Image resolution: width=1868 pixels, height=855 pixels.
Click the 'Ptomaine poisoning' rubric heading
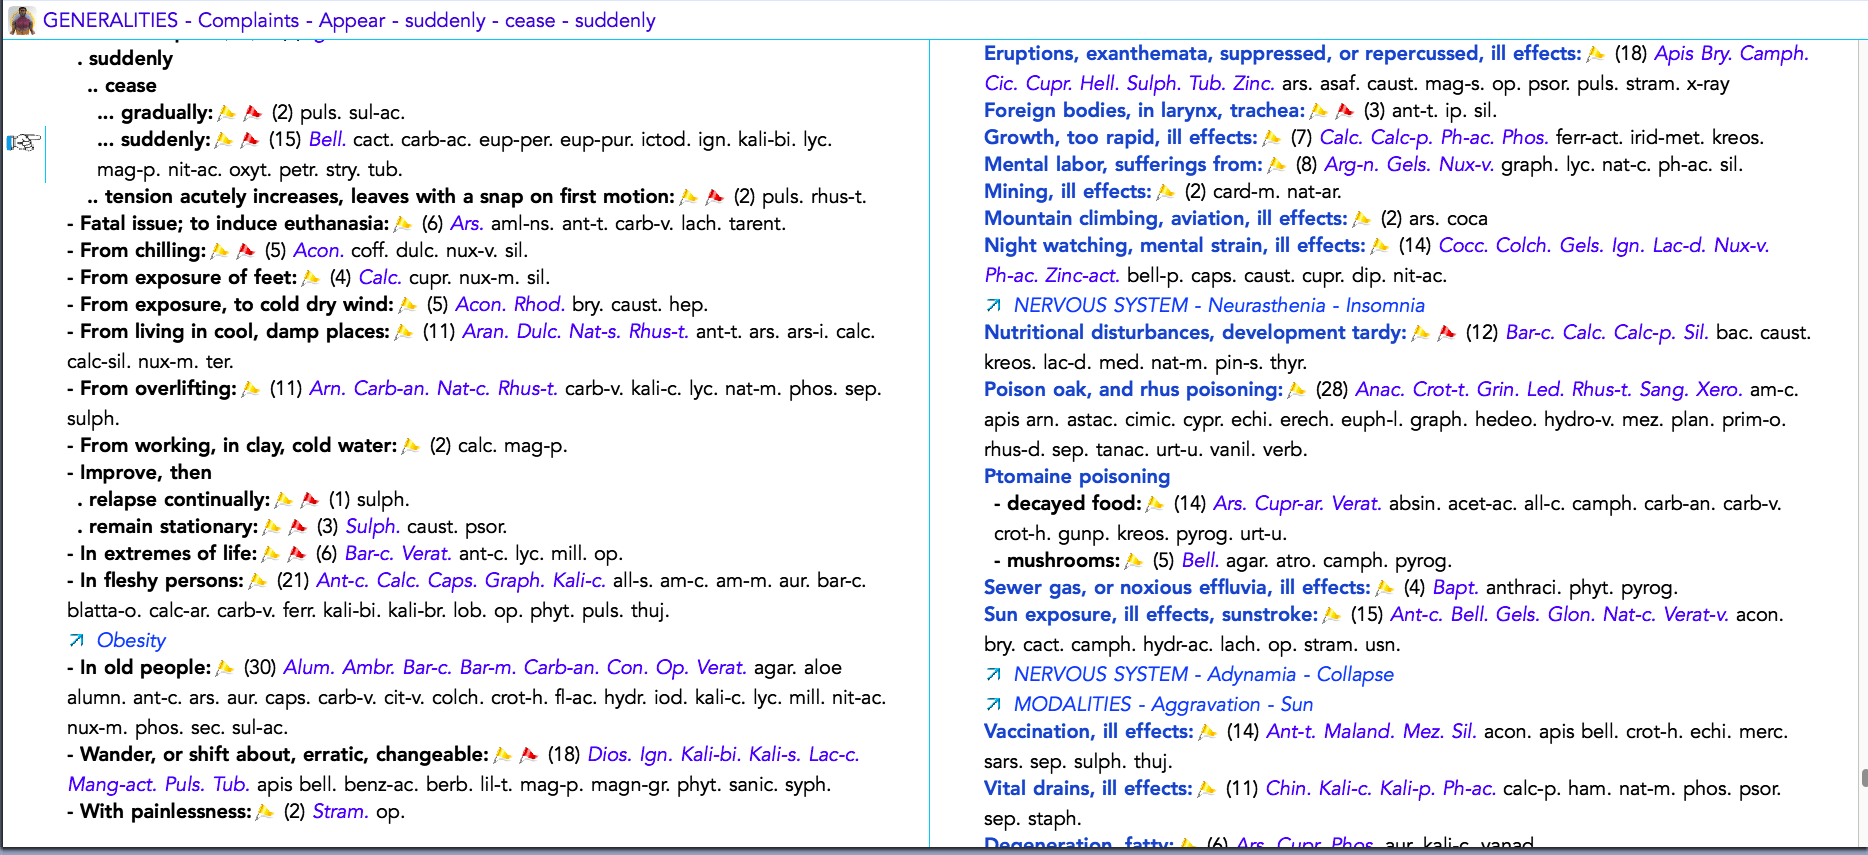1077,476
